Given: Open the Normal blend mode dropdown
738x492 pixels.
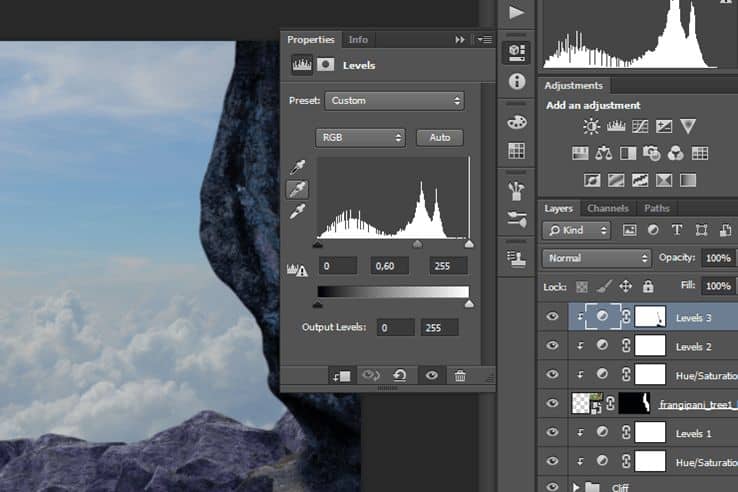Looking at the screenshot, I should [x=596, y=258].
